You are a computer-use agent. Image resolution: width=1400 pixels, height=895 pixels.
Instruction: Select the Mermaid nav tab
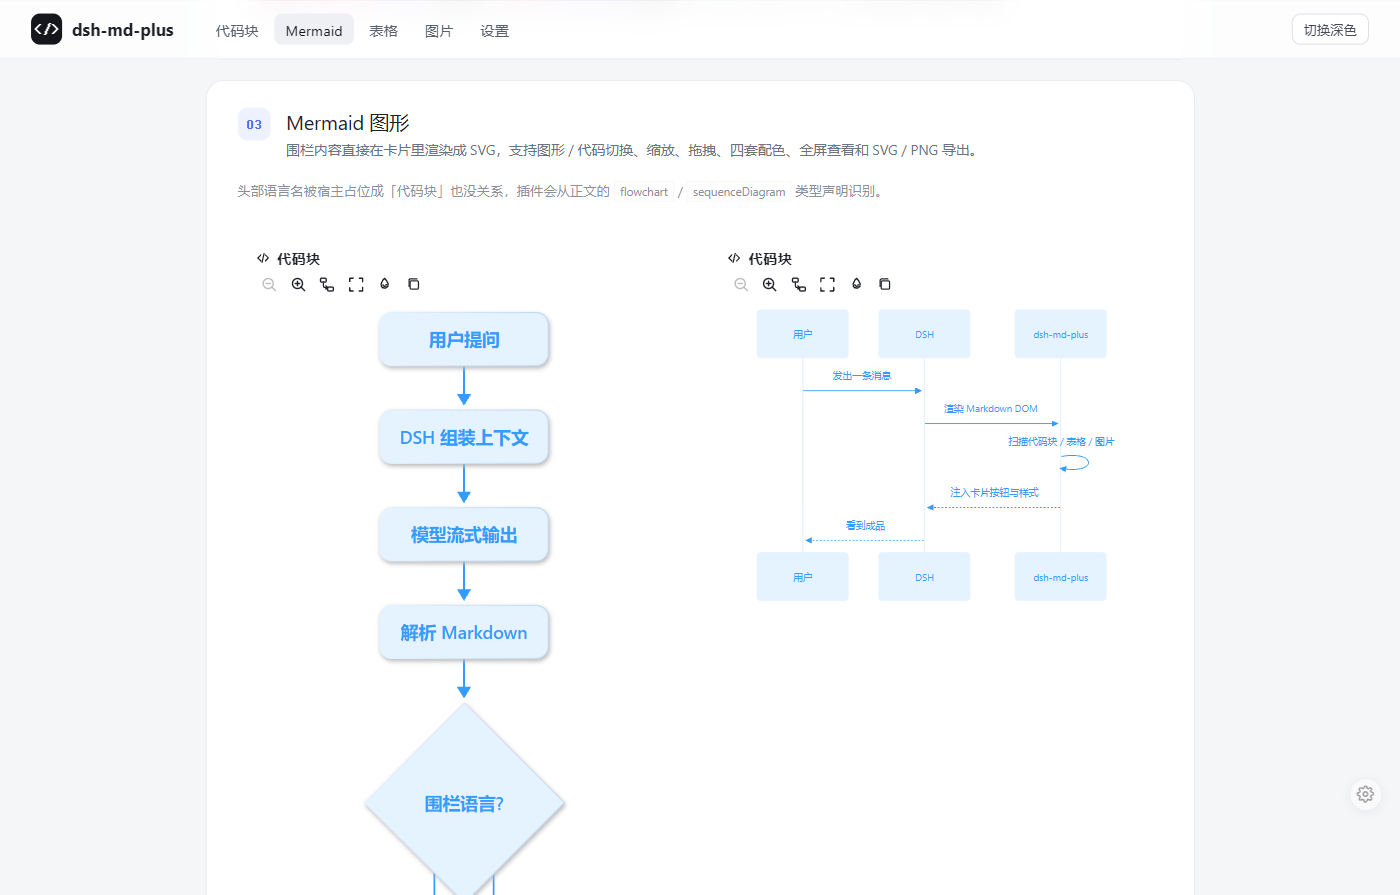pyautogui.click(x=314, y=31)
